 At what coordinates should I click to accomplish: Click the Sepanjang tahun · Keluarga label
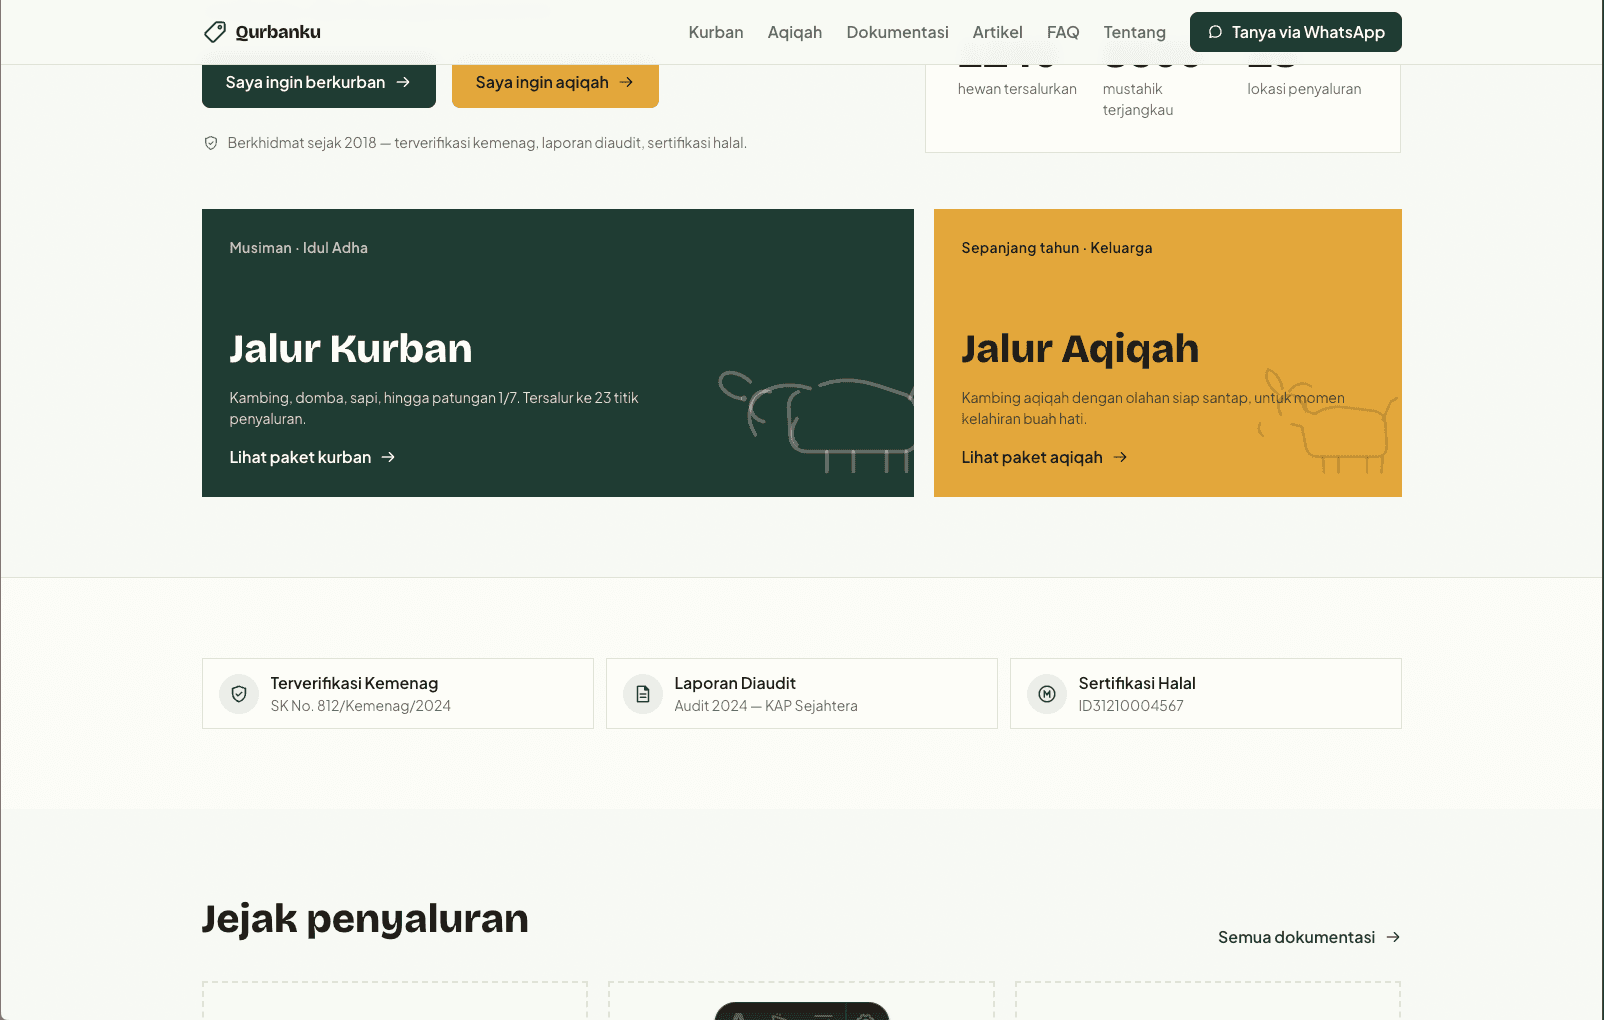coord(1057,248)
